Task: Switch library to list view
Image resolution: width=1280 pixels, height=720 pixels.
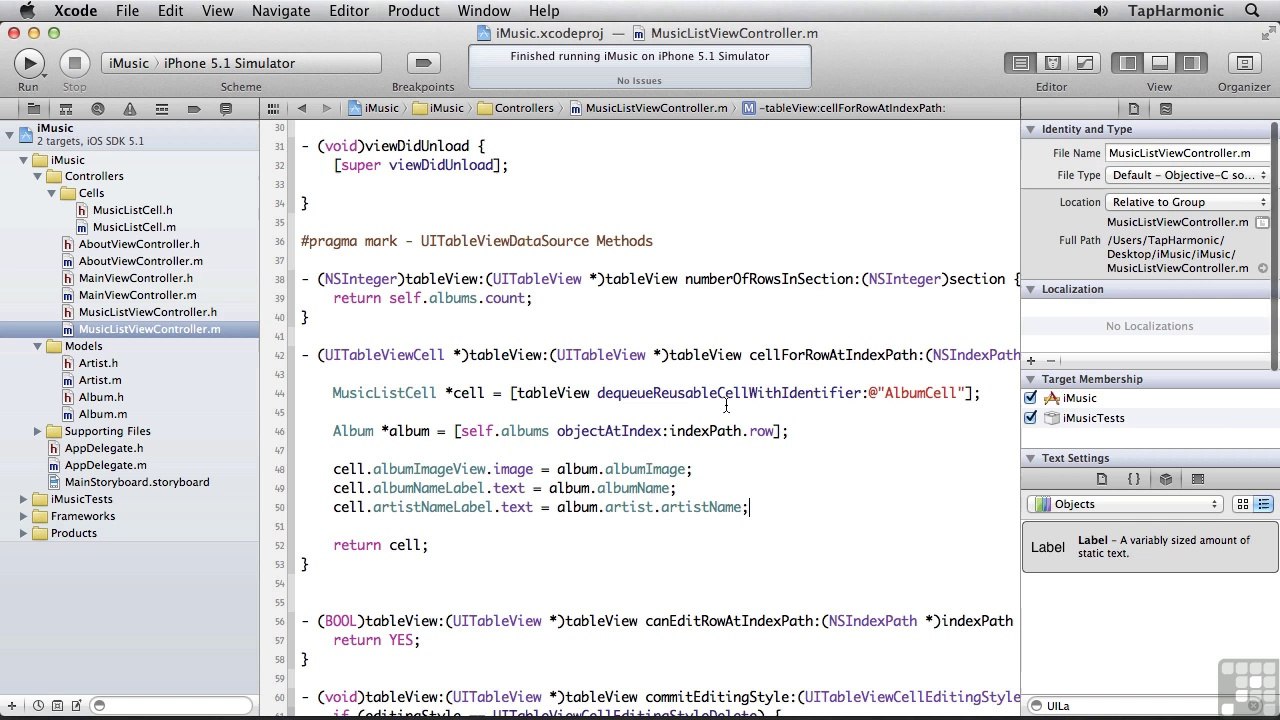Action: pos(1263,504)
